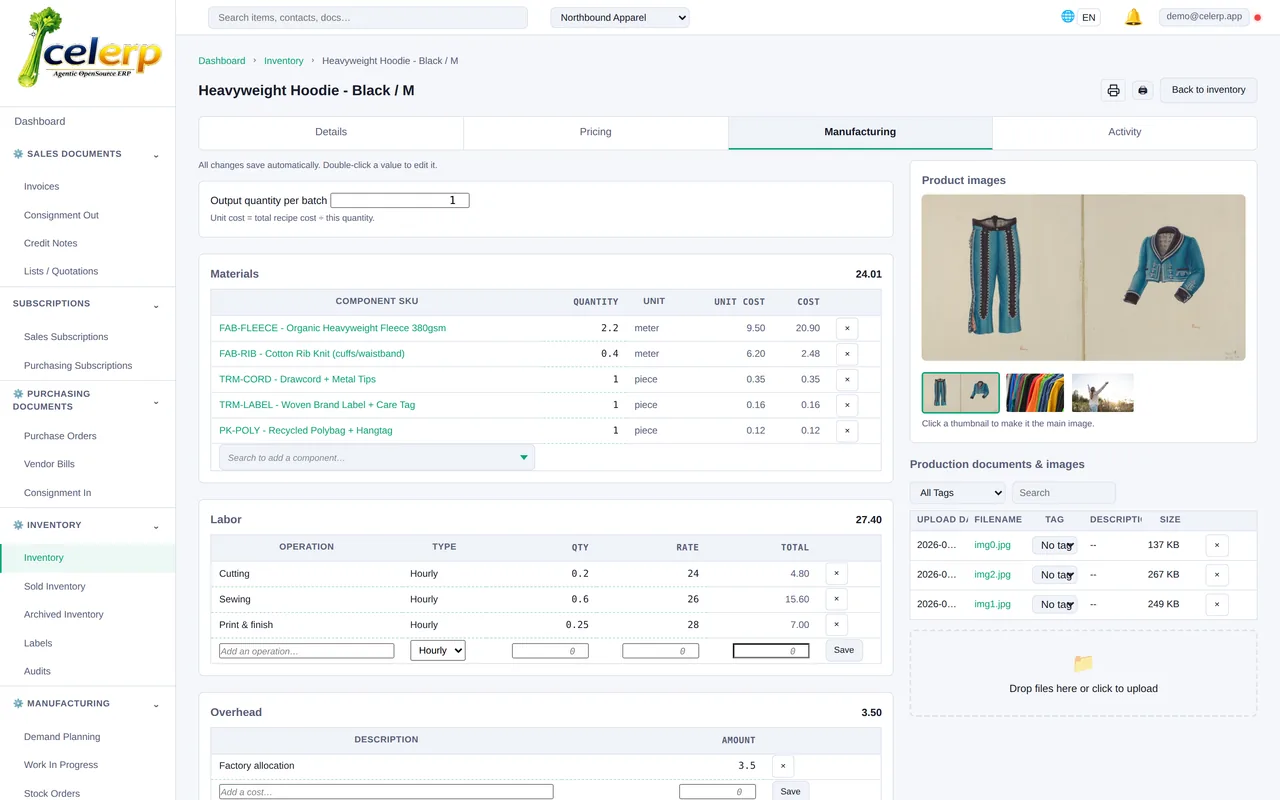Remove the PK-POLY material row
The width and height of the screenshot is (1280, 800).
pyautogui.click(x=847, y=431)
